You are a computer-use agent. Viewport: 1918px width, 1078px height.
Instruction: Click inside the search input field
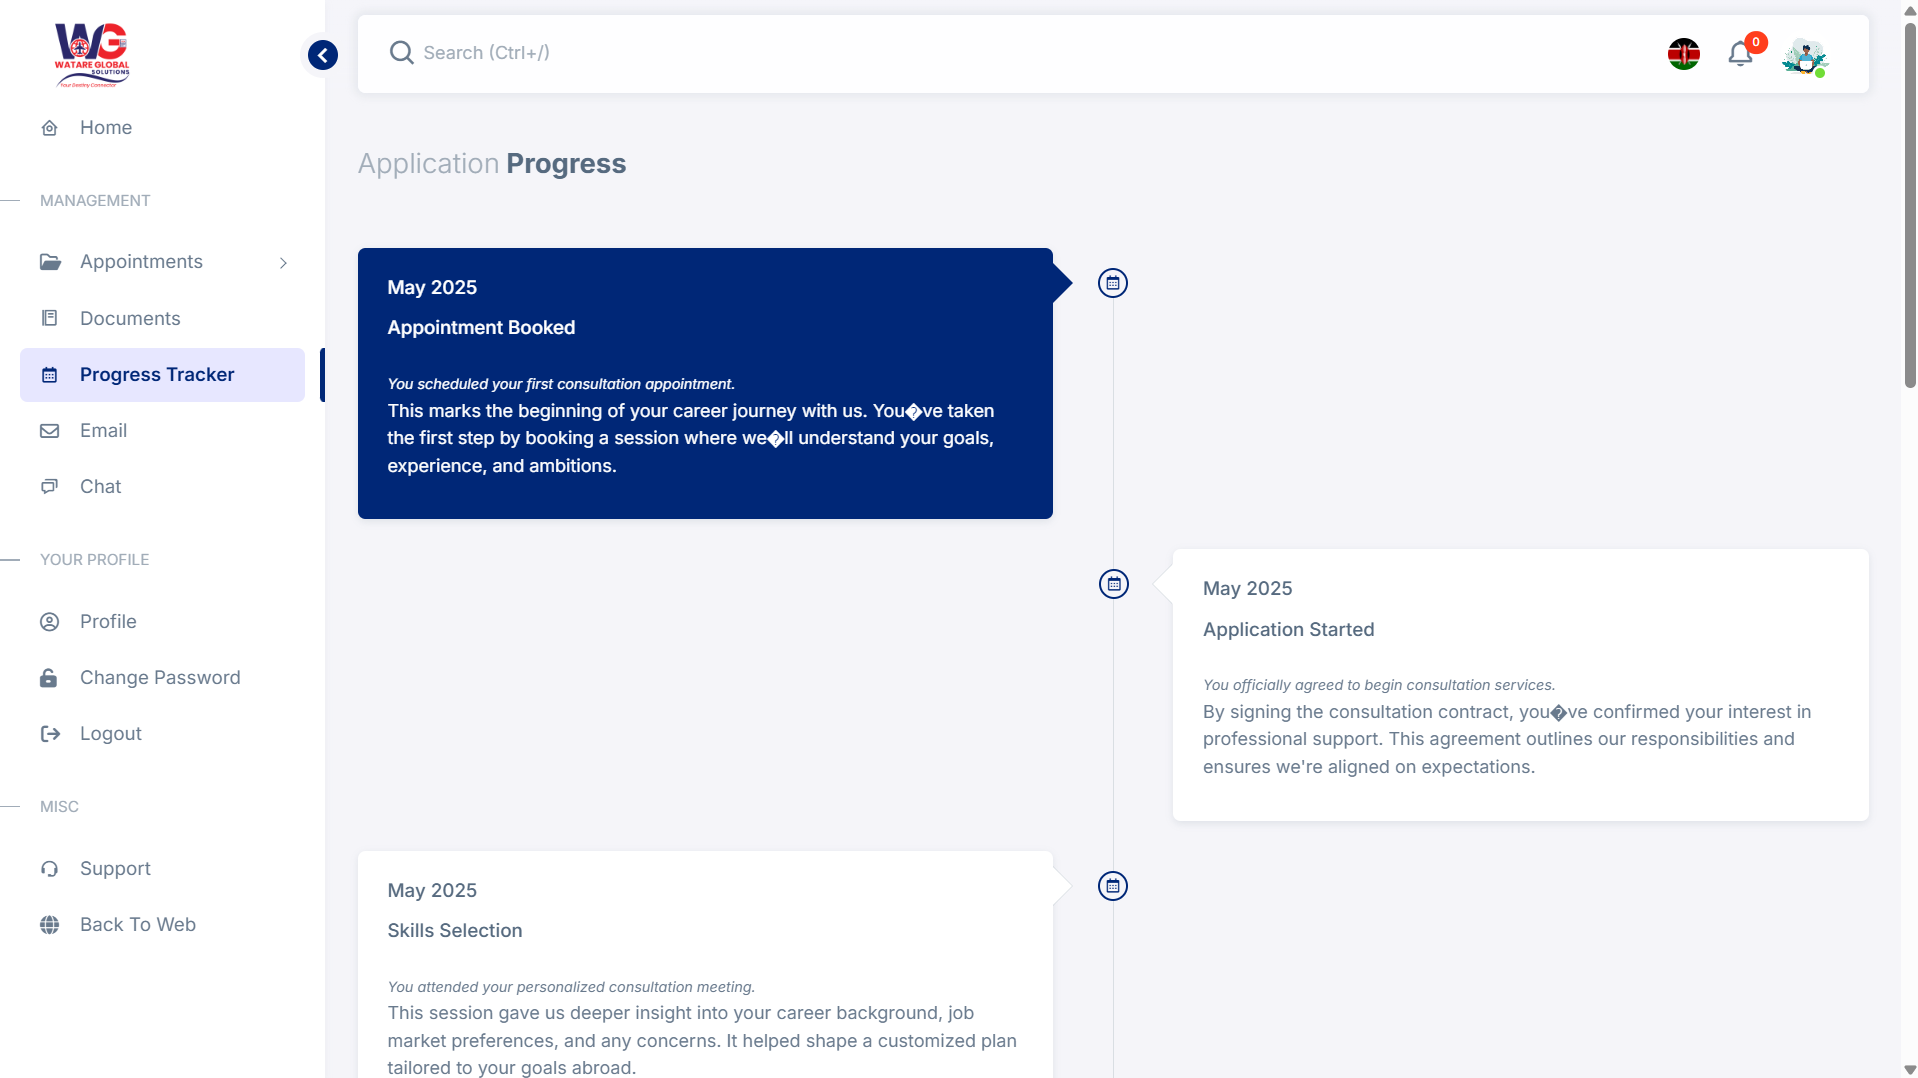click(700, 52)
